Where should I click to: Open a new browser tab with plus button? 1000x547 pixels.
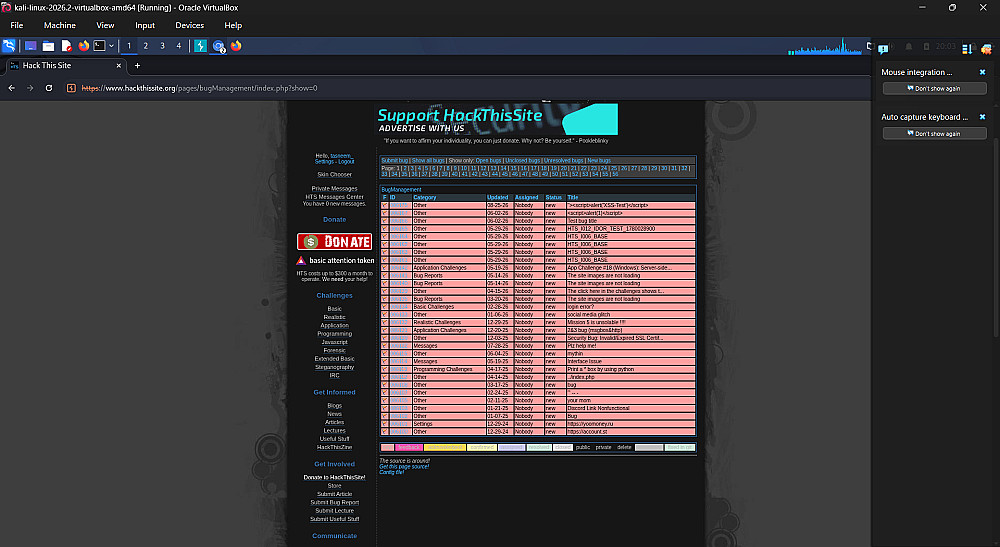click(137, 66)
